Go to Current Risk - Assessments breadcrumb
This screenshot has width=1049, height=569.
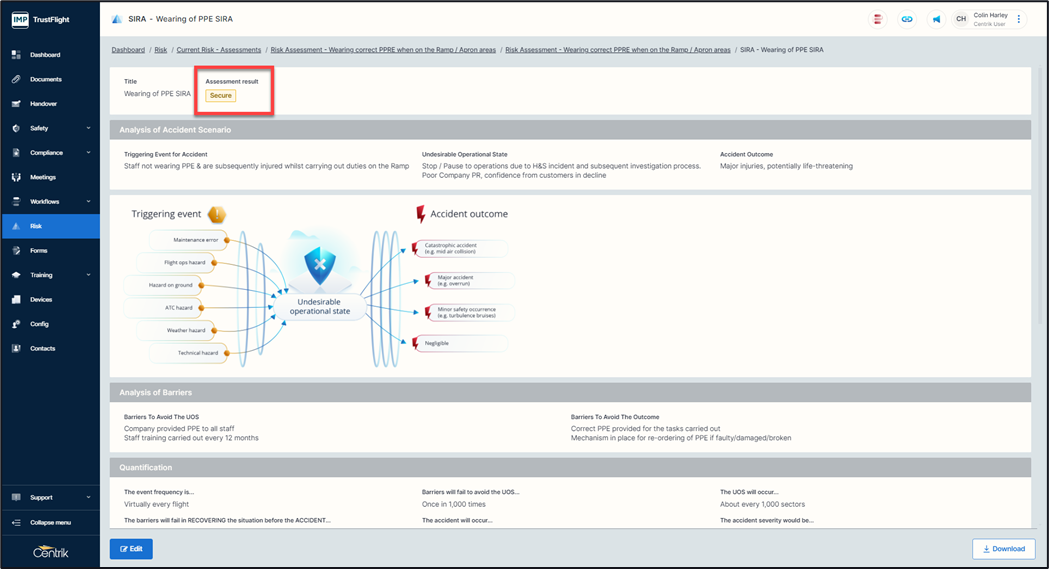218,49
